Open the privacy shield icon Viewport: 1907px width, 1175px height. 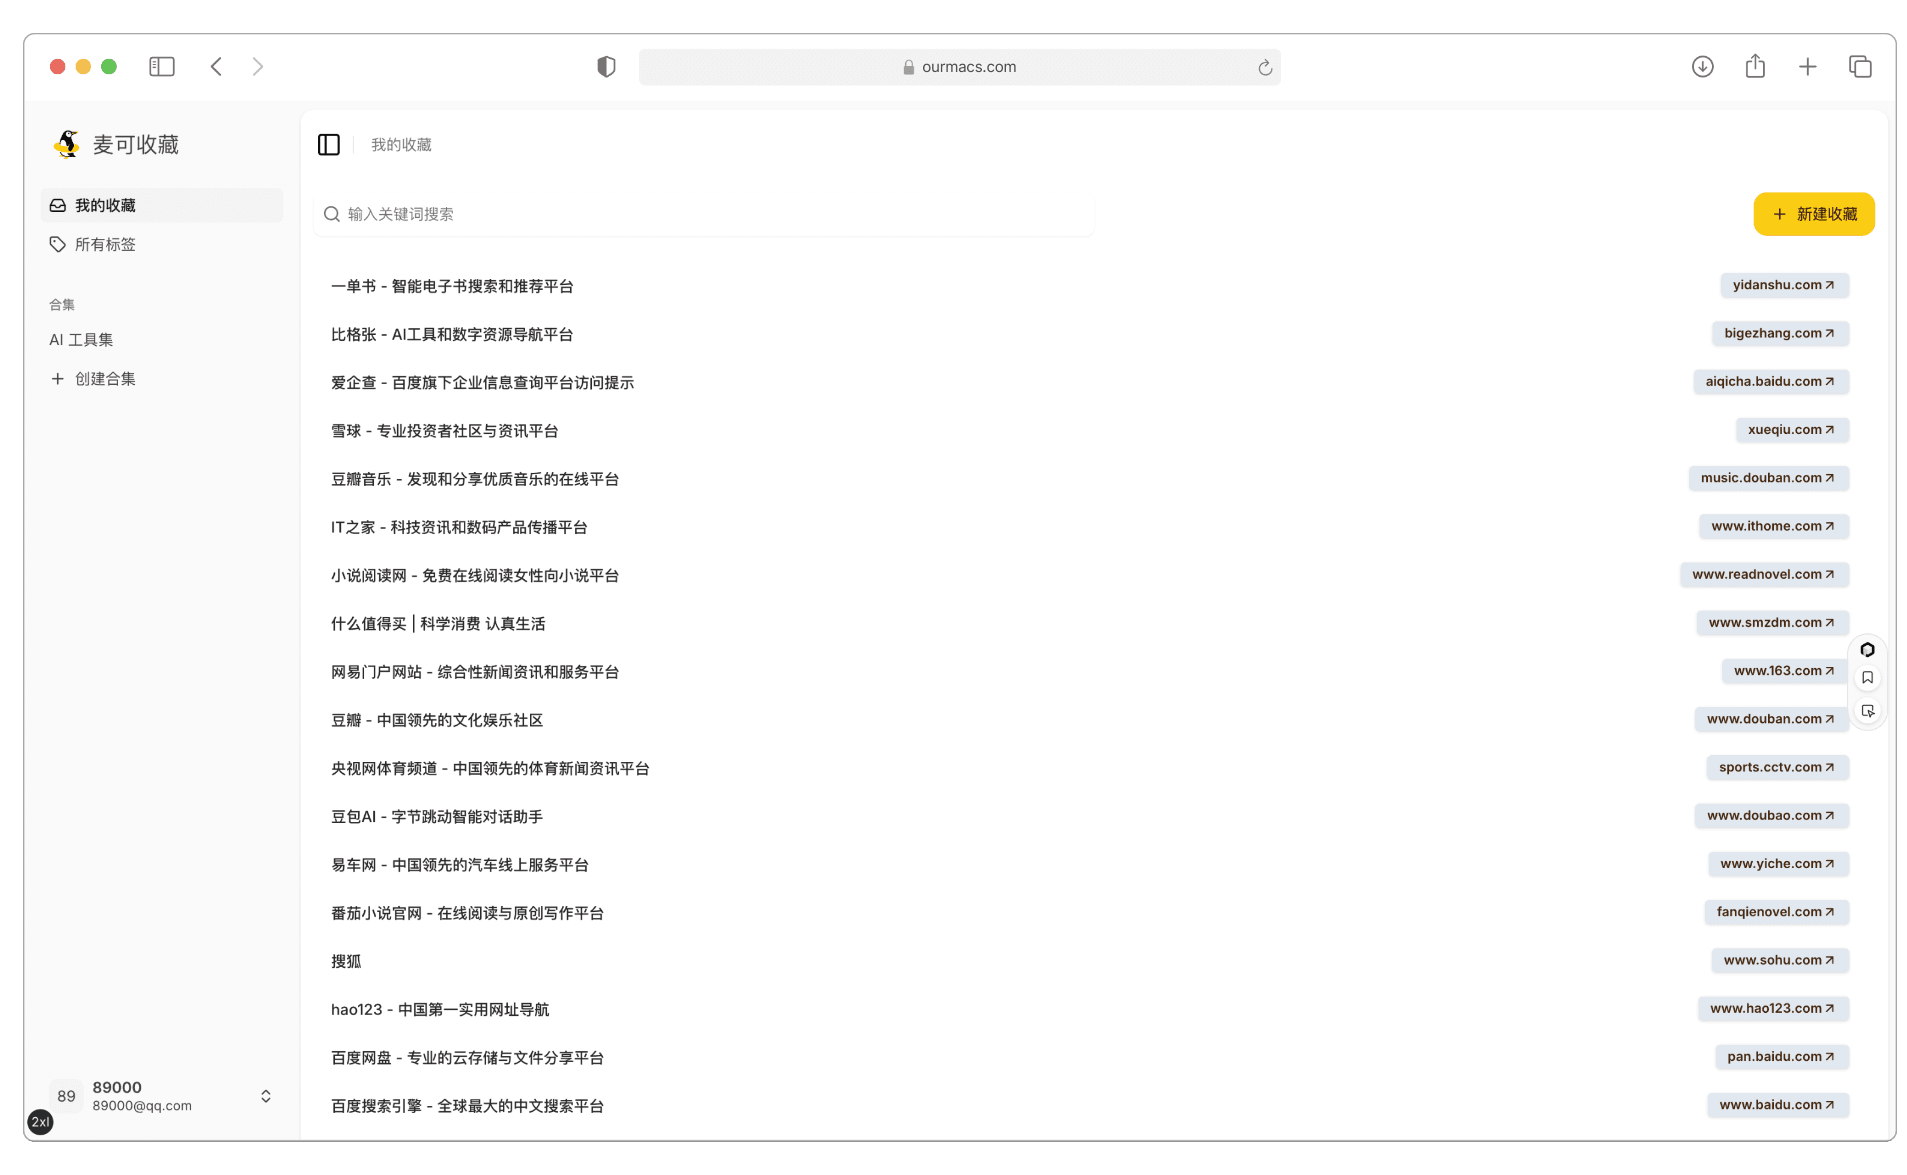(606, 67)
